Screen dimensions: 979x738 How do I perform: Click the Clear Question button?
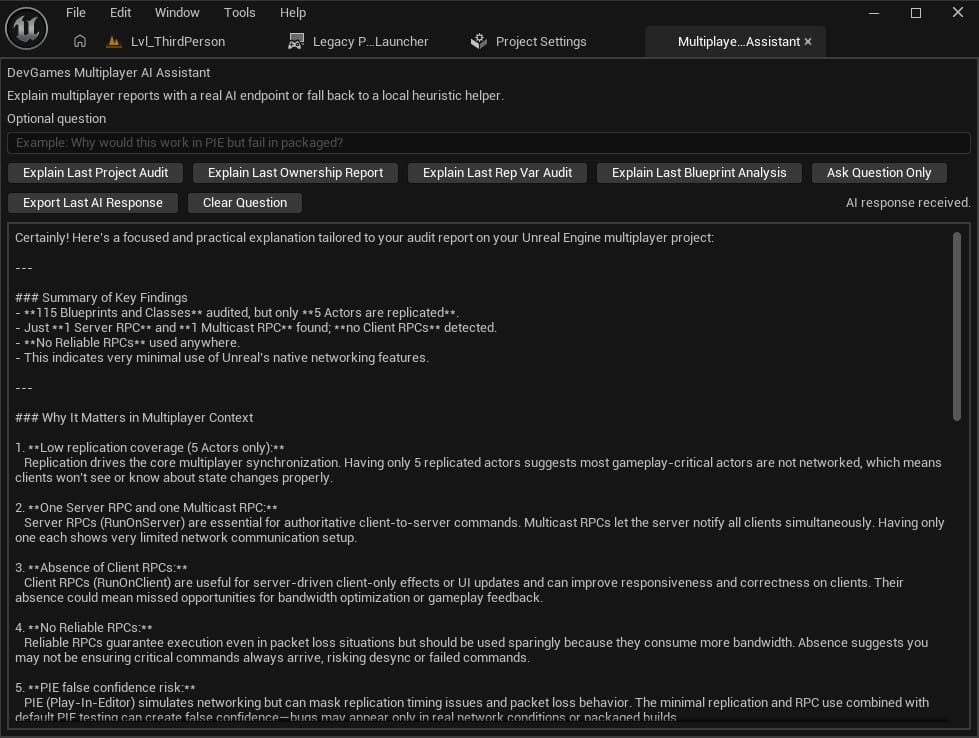pyautogui.click(x=245, y=203)
